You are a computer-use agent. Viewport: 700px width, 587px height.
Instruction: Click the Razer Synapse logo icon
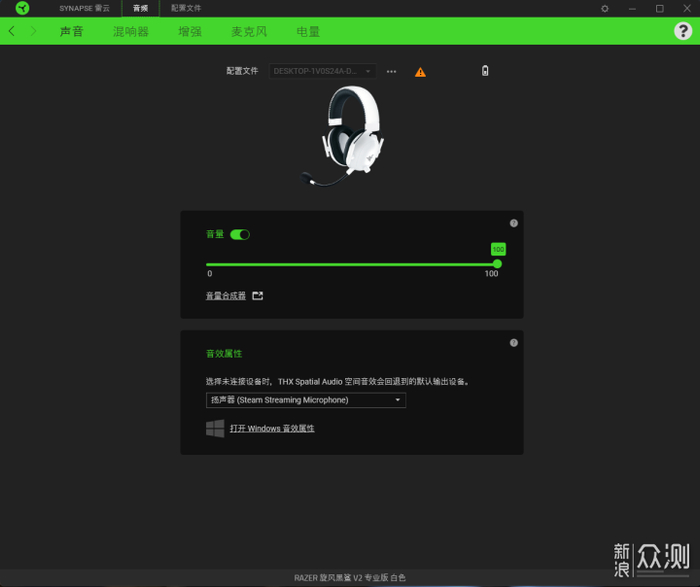tap(22, 8)
